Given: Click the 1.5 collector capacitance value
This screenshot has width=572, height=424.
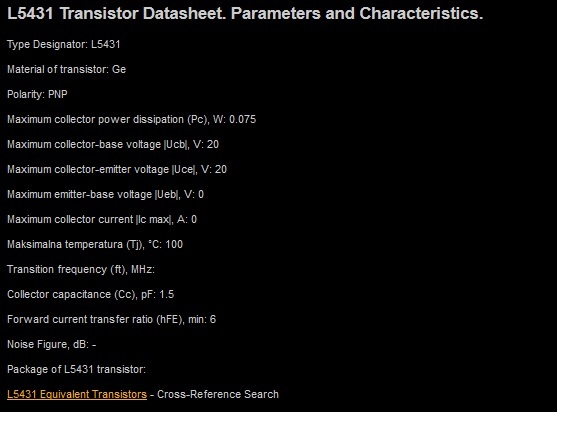Looking at the screenshot, I should [167, 294].
